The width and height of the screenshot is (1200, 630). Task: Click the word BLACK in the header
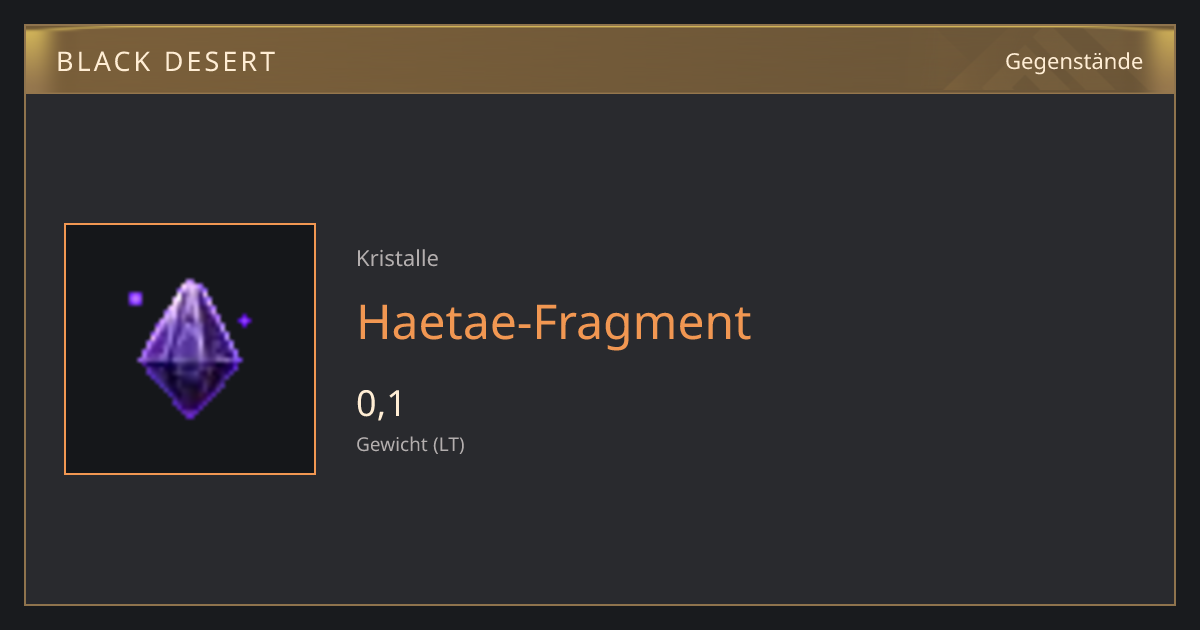point(99,62)
